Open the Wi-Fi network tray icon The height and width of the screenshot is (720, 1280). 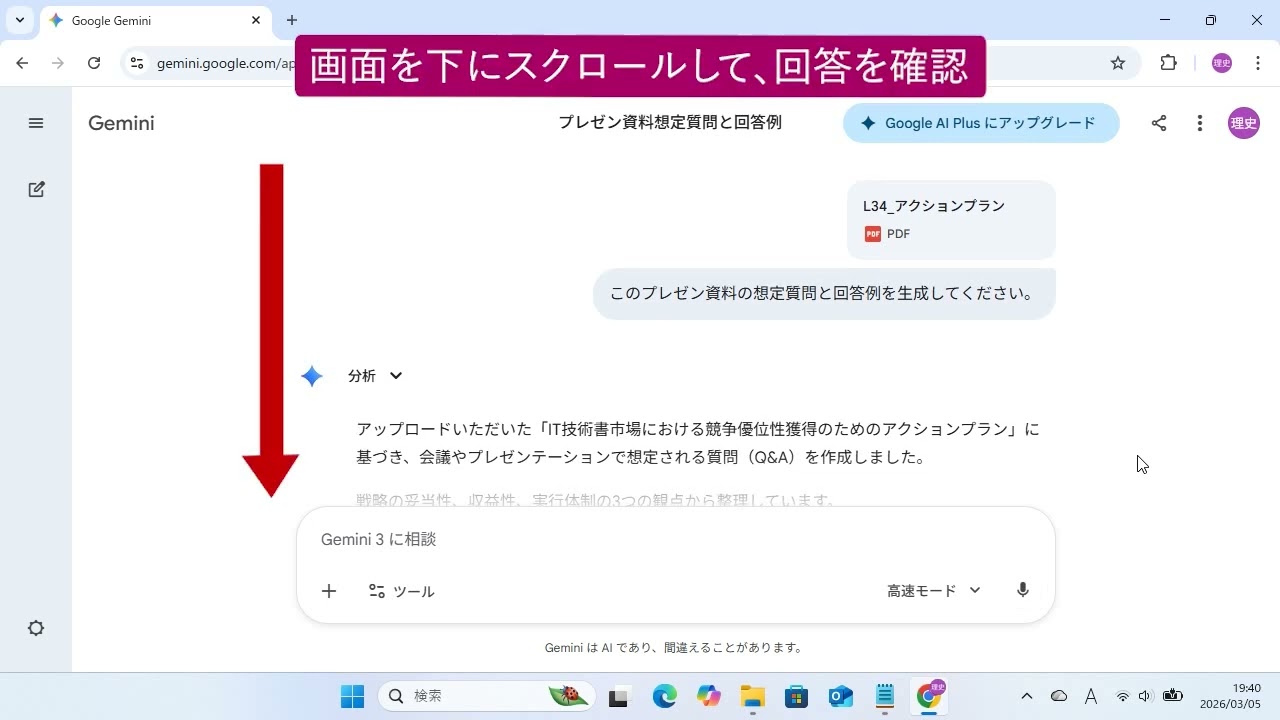pyautogui.click(x=1123, y=696)
